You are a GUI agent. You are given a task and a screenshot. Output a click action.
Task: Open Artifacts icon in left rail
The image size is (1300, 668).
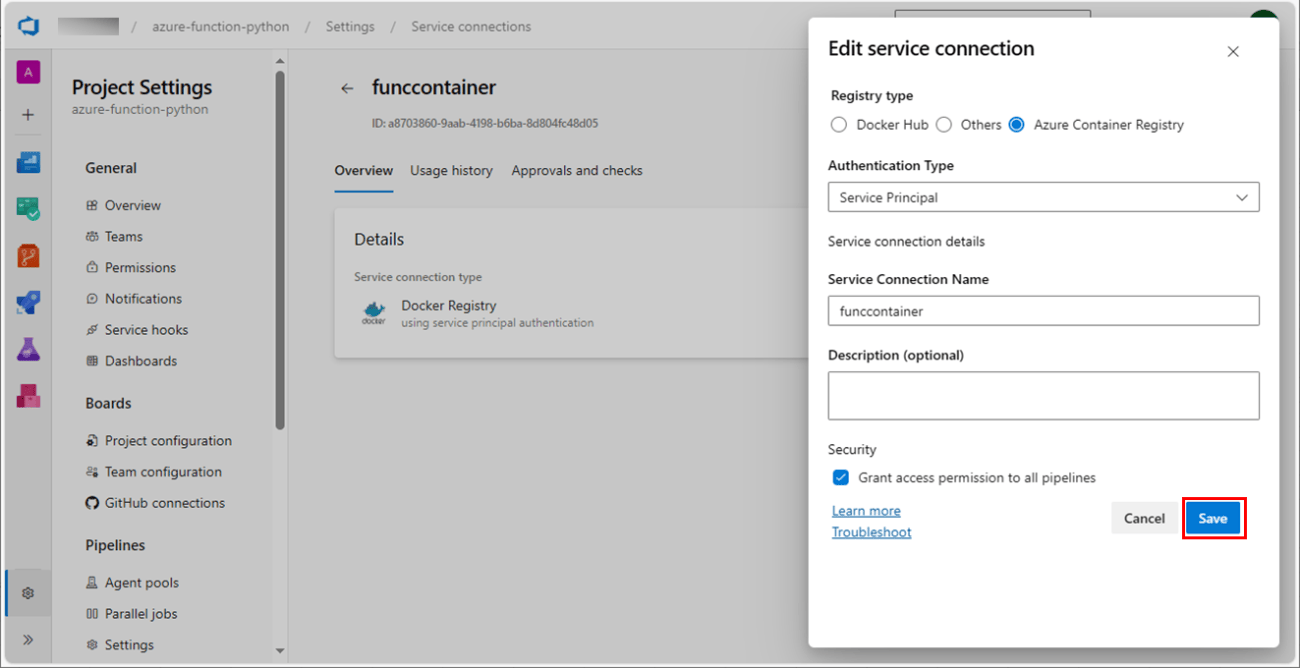(28, 396)
